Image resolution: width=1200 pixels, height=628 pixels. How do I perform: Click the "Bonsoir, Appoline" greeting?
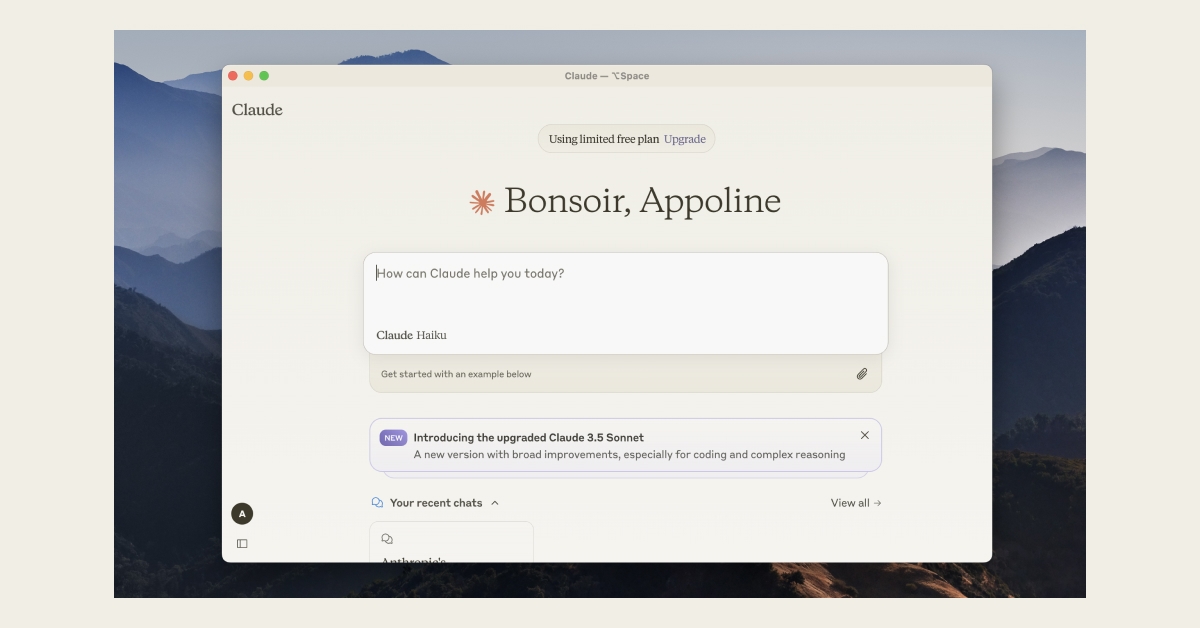point(642,201)
